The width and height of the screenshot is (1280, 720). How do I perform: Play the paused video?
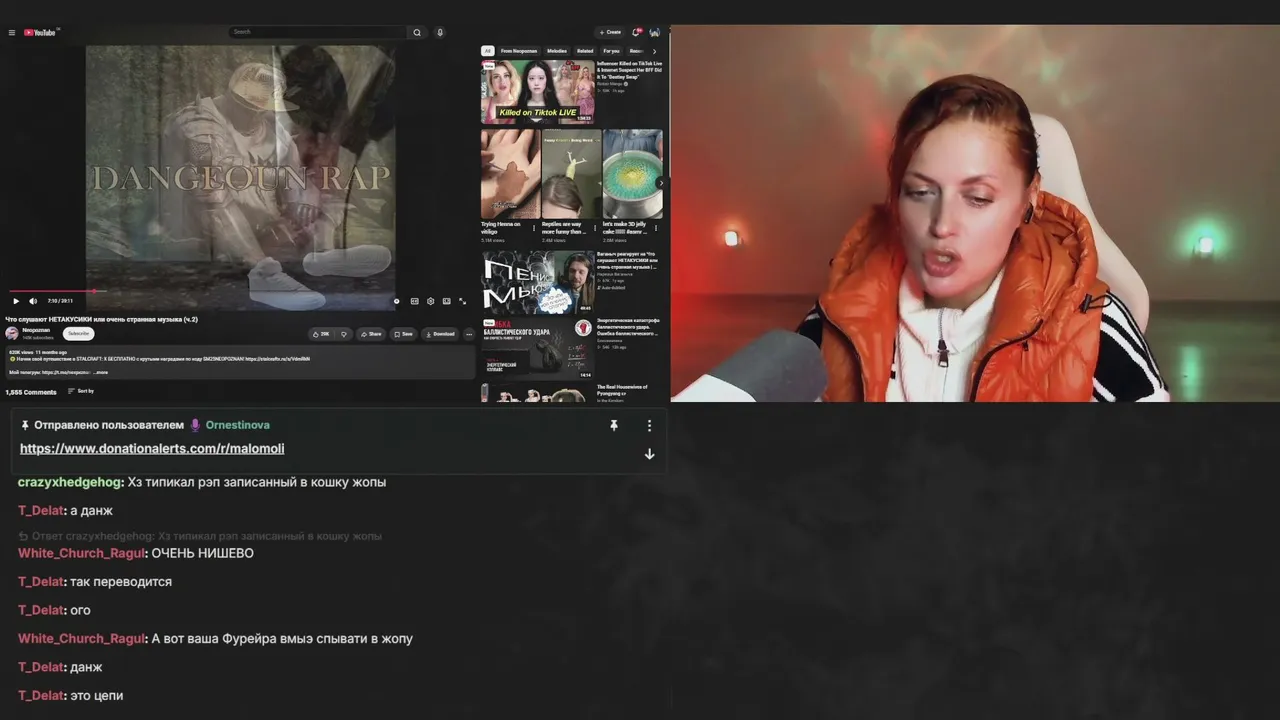click(16, 301)
